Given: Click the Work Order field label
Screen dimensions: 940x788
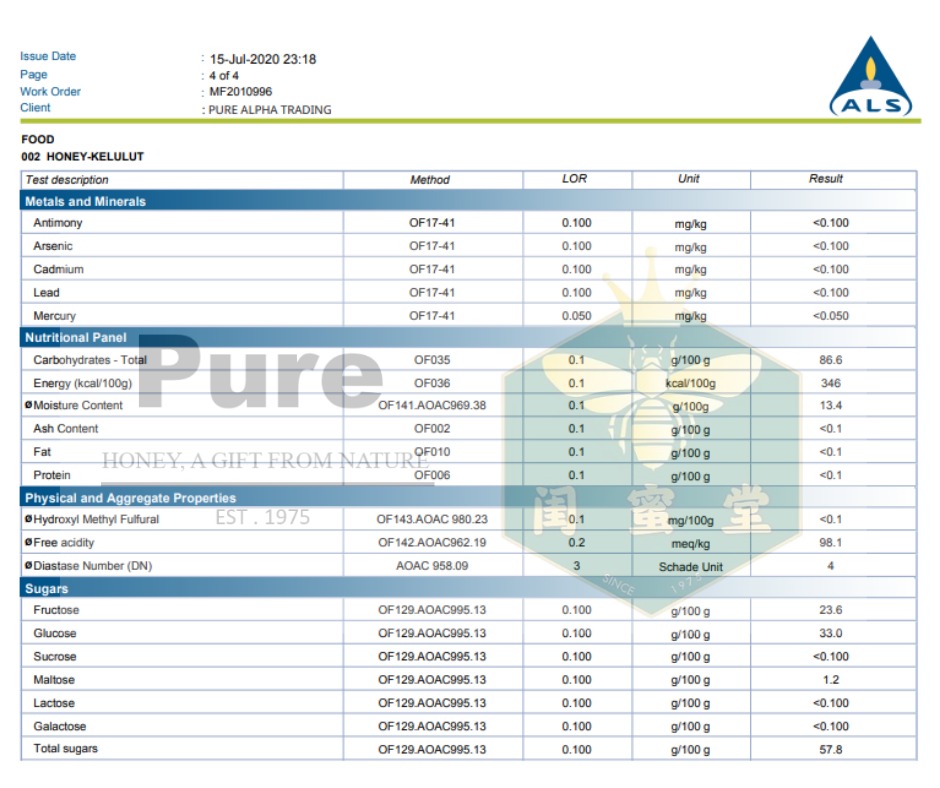Looking at the screenshot, I should 50,92.
